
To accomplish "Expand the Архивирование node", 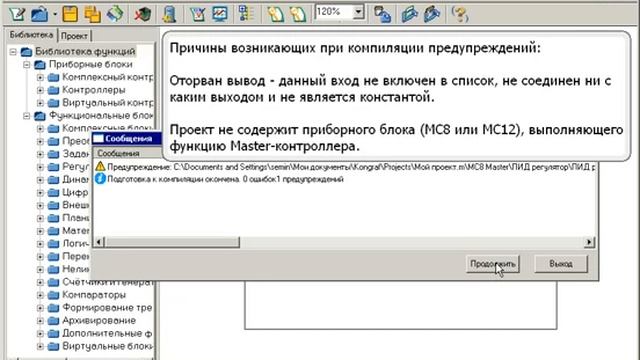I will click(40, 321).
